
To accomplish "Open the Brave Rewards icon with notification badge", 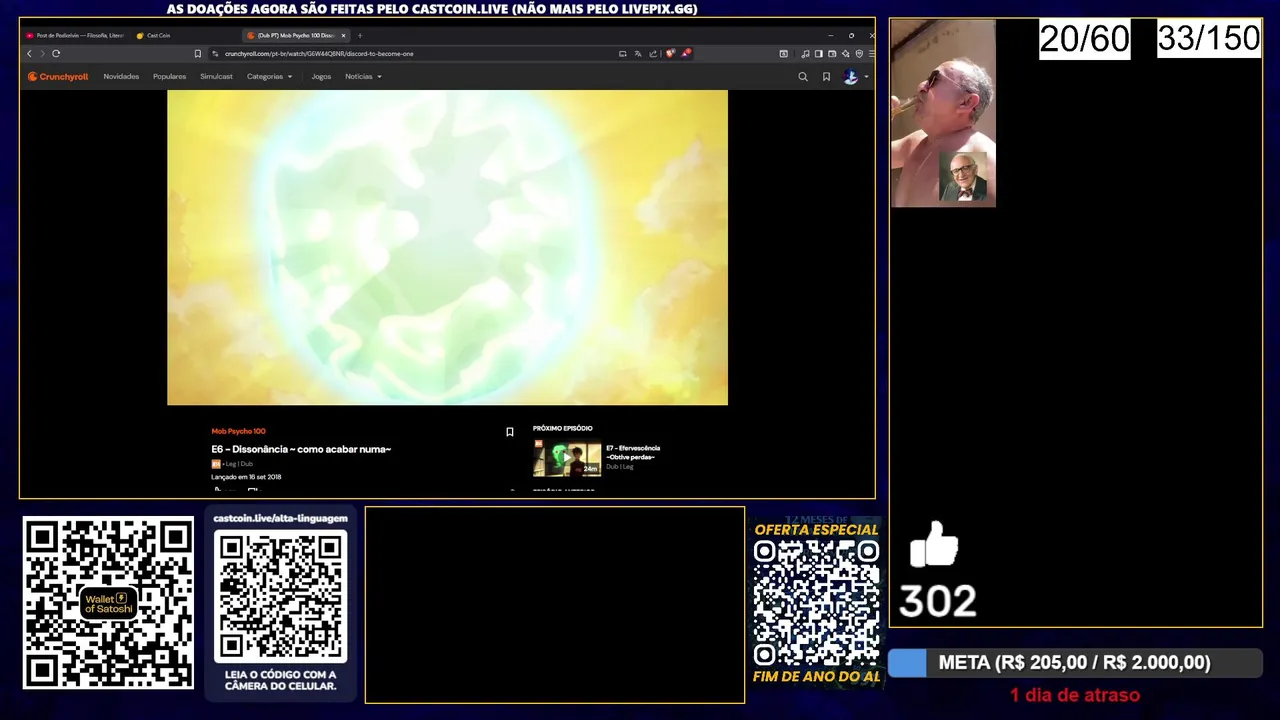I will [686, 53].
